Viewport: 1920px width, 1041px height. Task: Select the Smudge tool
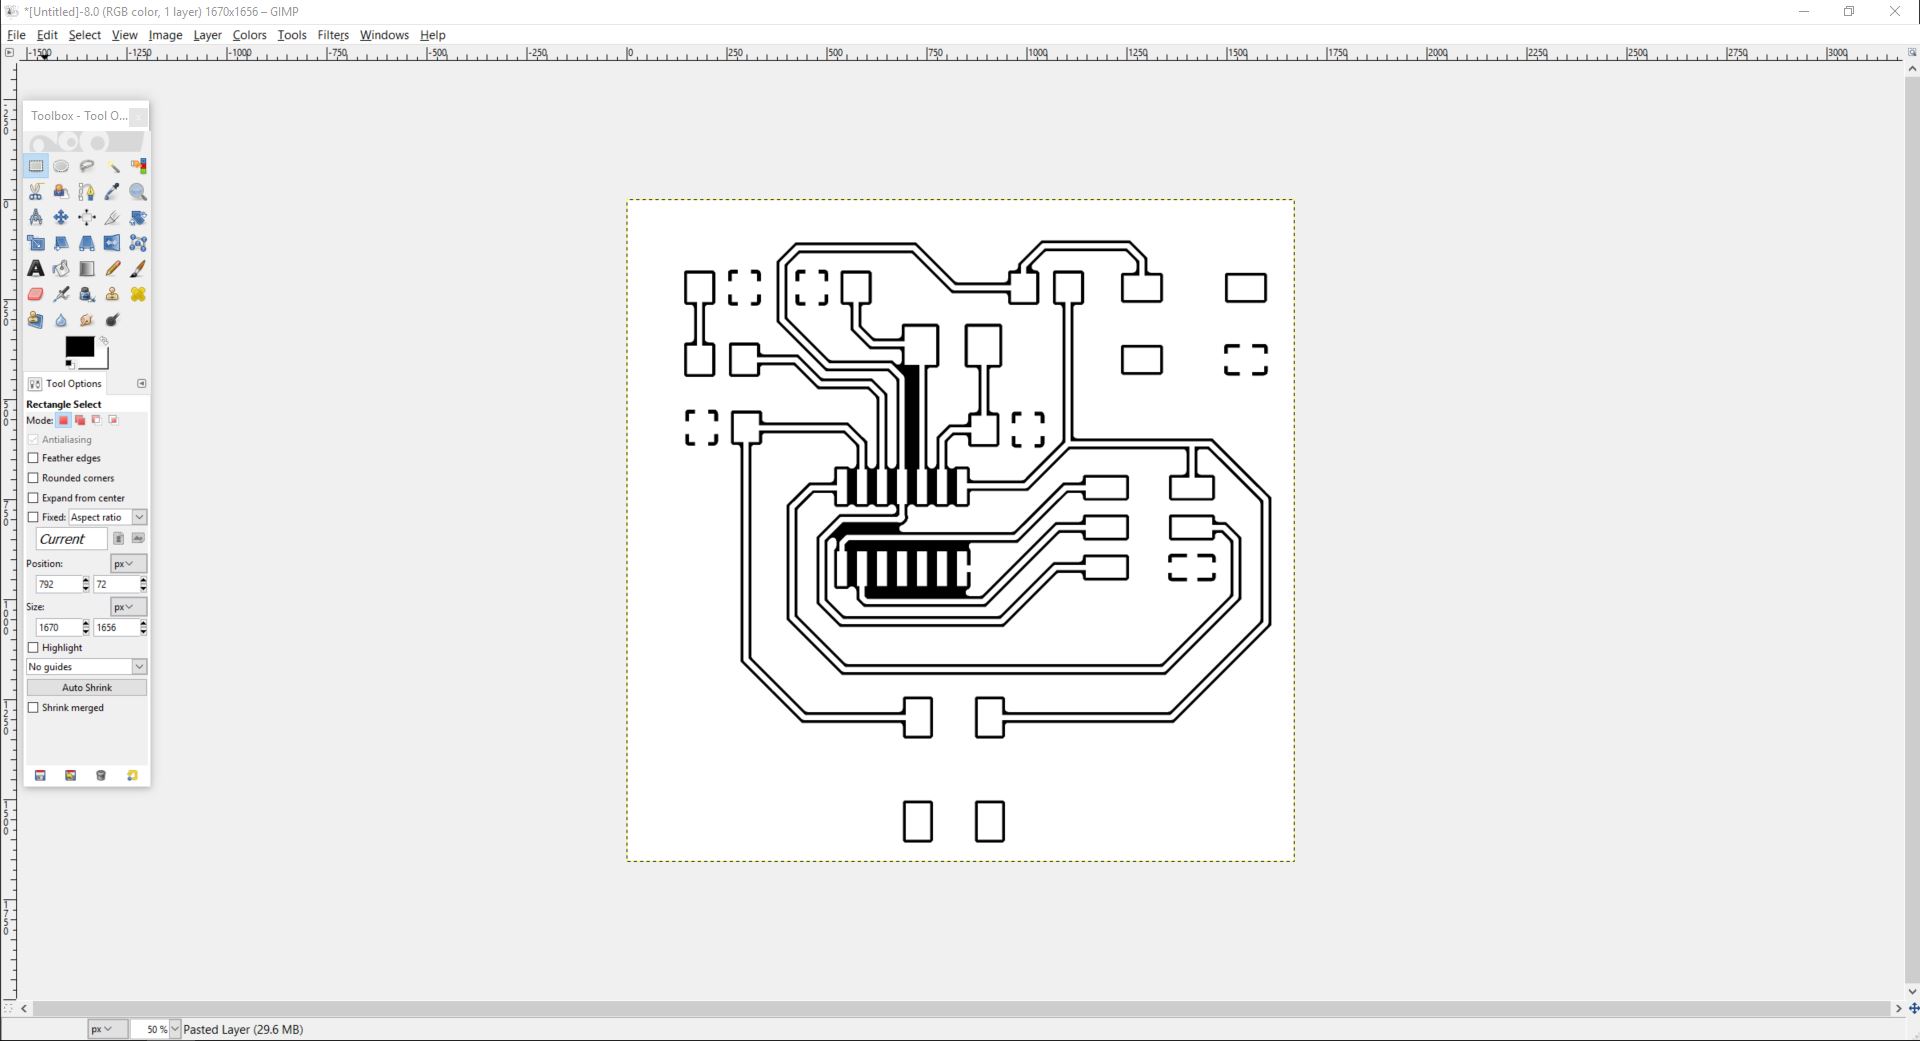click(87, 320)
